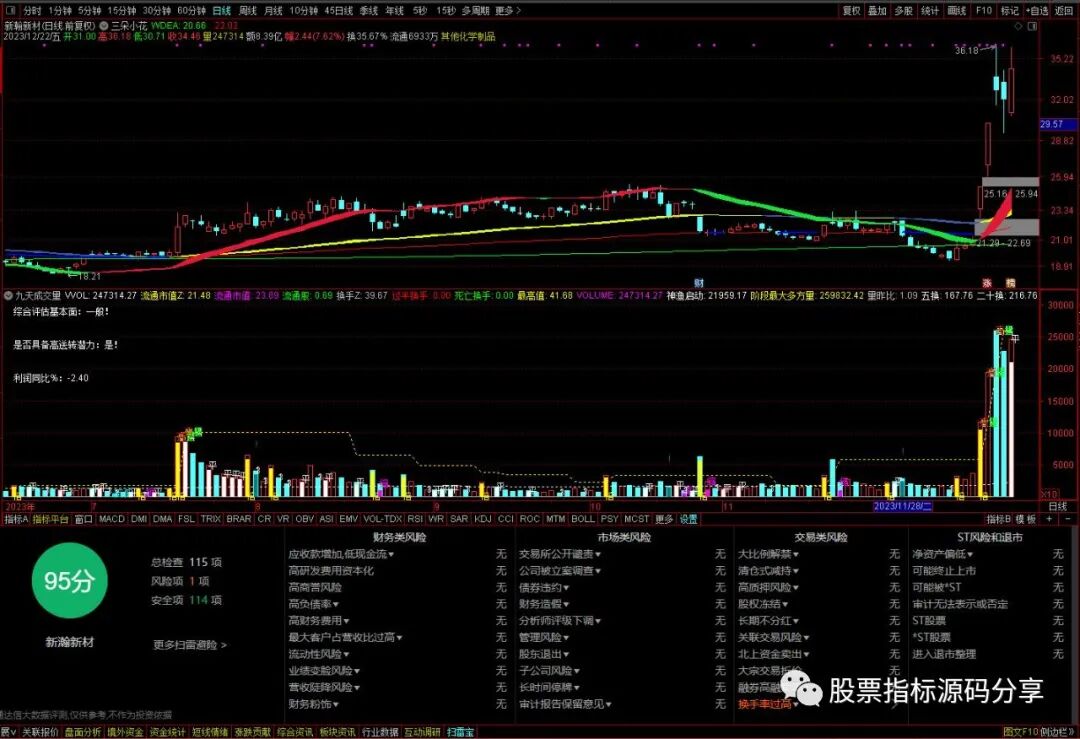Expand 大比例解禁 risk item
This screenshot has height=739, width=1080.
tap(769, 554)
